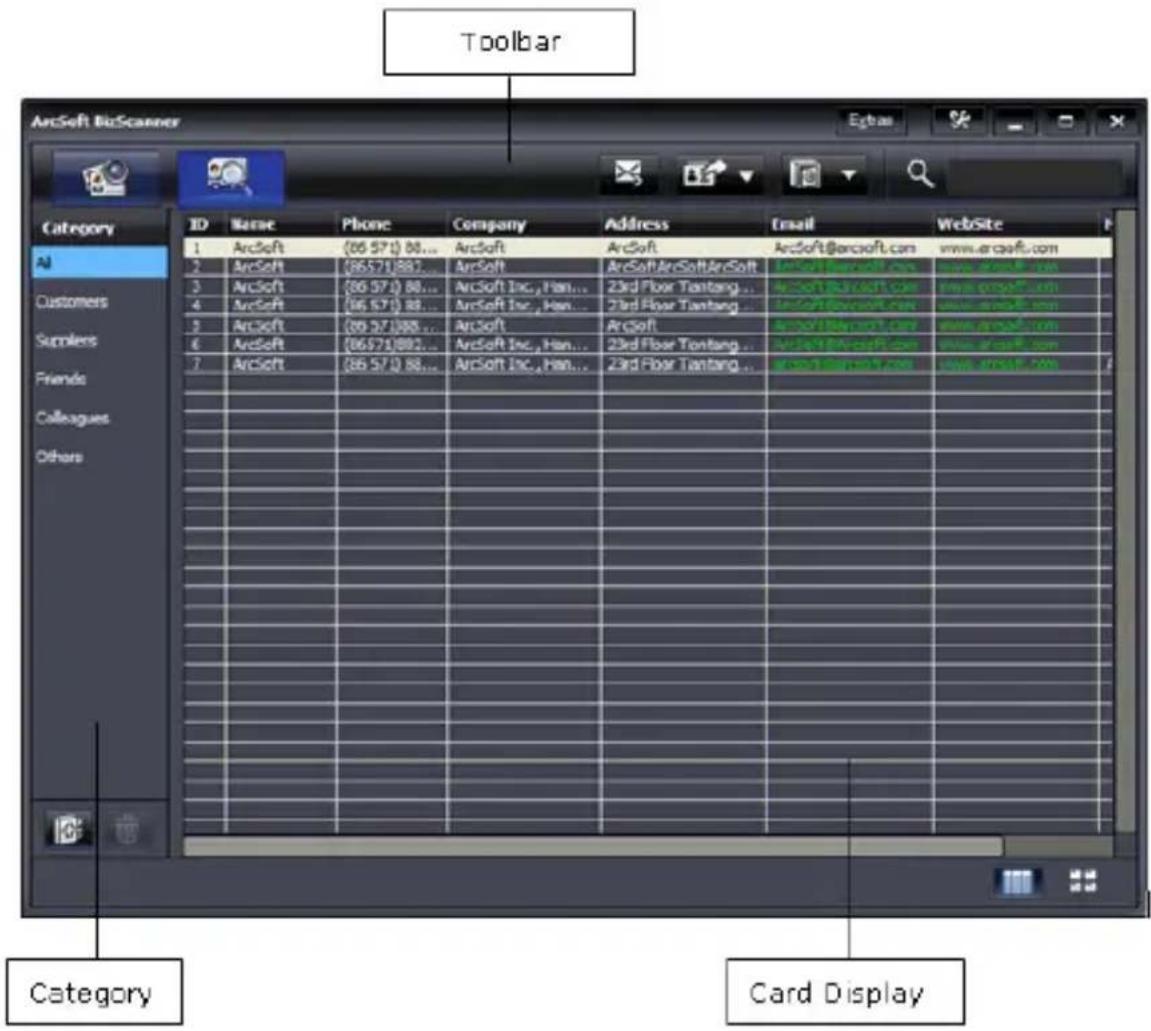The width and height of the screenshot is (1151, 1031).
Task: Click website link in row 6
Action: pos(999,344)
